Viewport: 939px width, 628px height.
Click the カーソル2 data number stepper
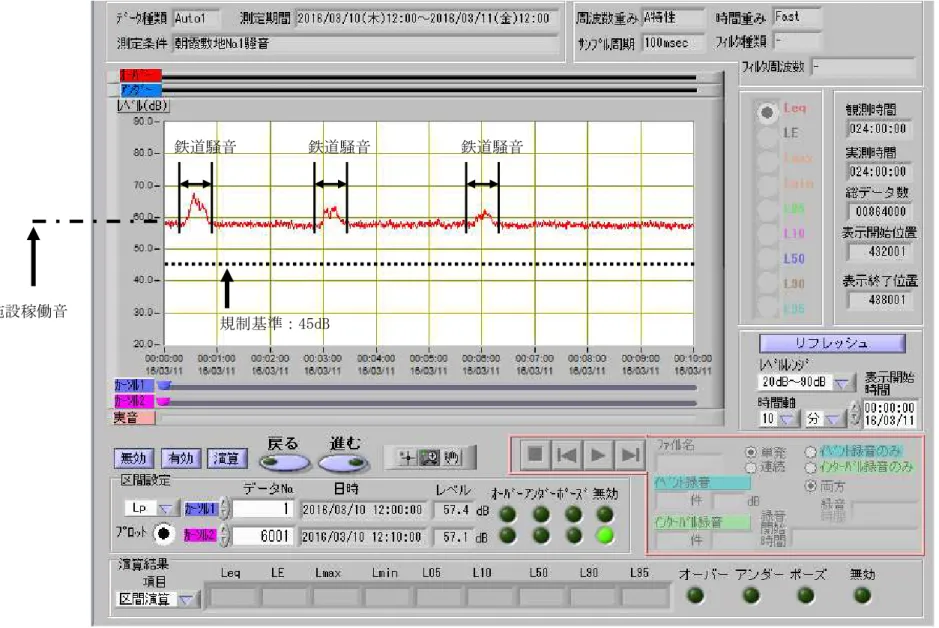pos(224,535)
